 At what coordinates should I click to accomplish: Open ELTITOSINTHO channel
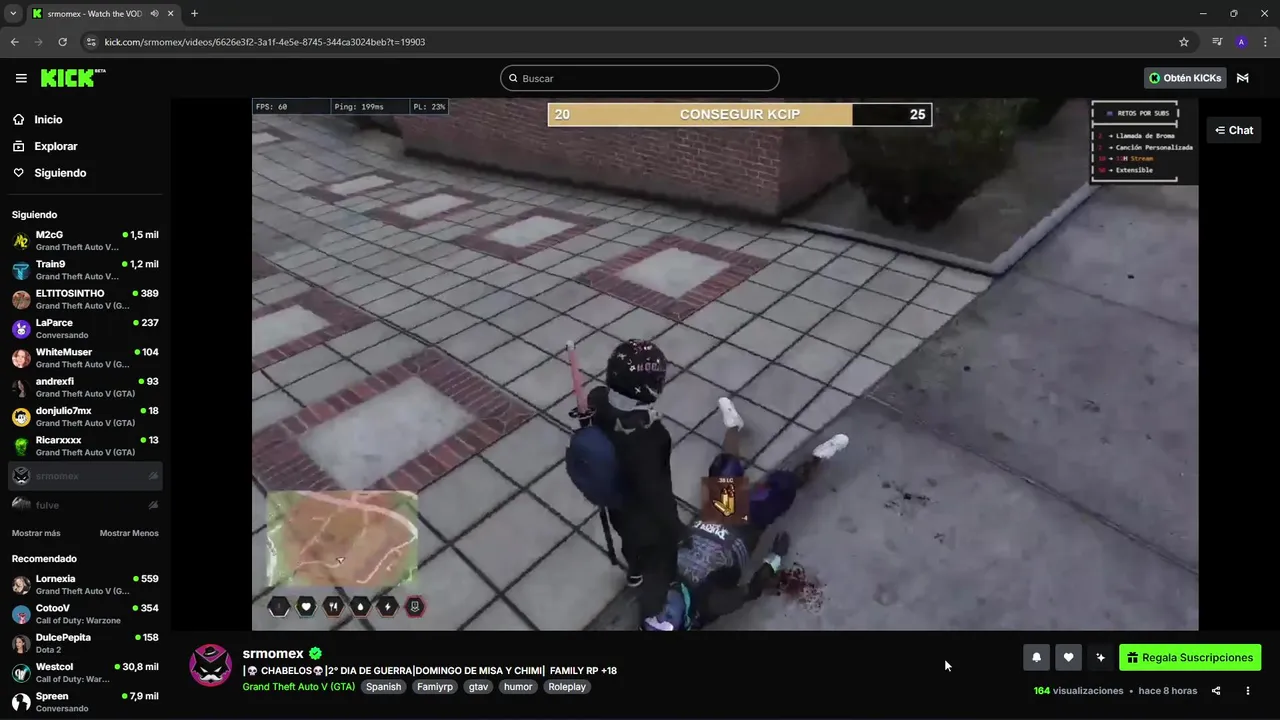point(85,299)
